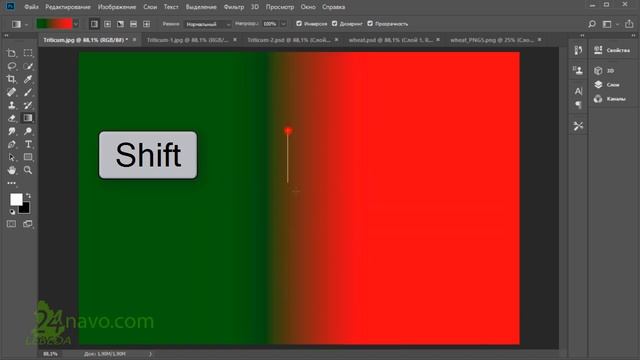The image size is (640, 360).
Task: Open the Файл menu
Action: tap(31, 7)
